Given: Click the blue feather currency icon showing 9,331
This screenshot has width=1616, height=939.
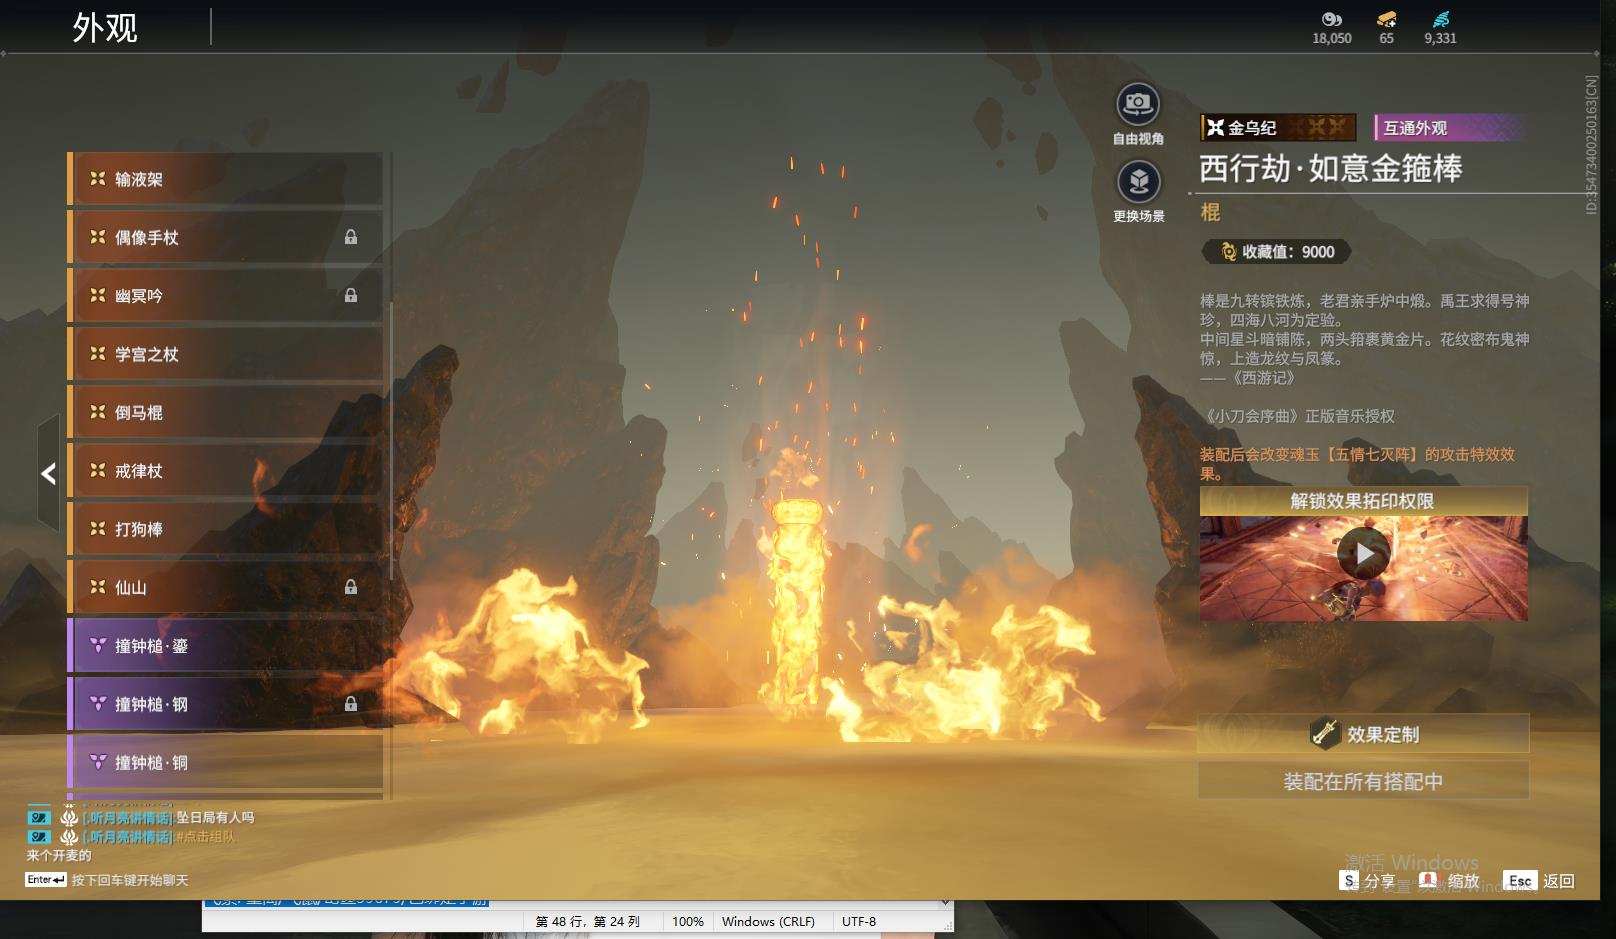Looking at the screenshot, I should coord(1440,19).
